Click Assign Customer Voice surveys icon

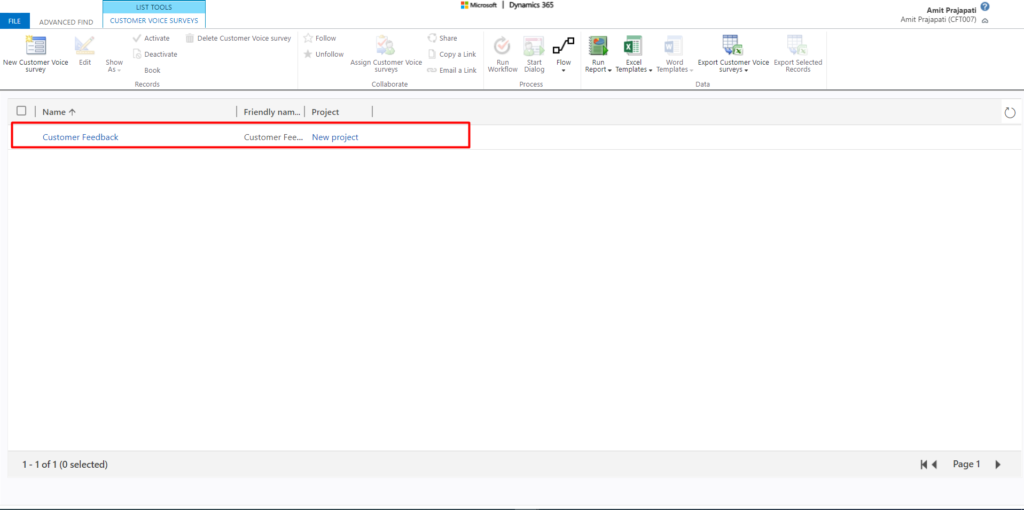[x=385, y=46]
